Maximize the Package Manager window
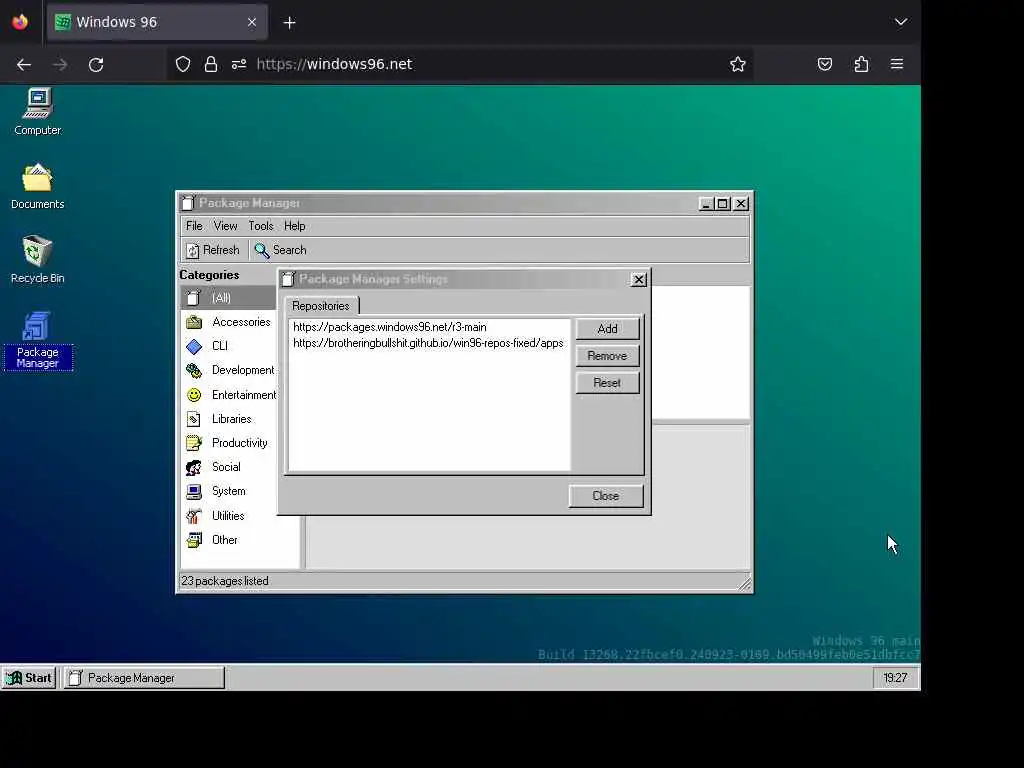This screenshot has height=768, width=1024. [723, 204]
